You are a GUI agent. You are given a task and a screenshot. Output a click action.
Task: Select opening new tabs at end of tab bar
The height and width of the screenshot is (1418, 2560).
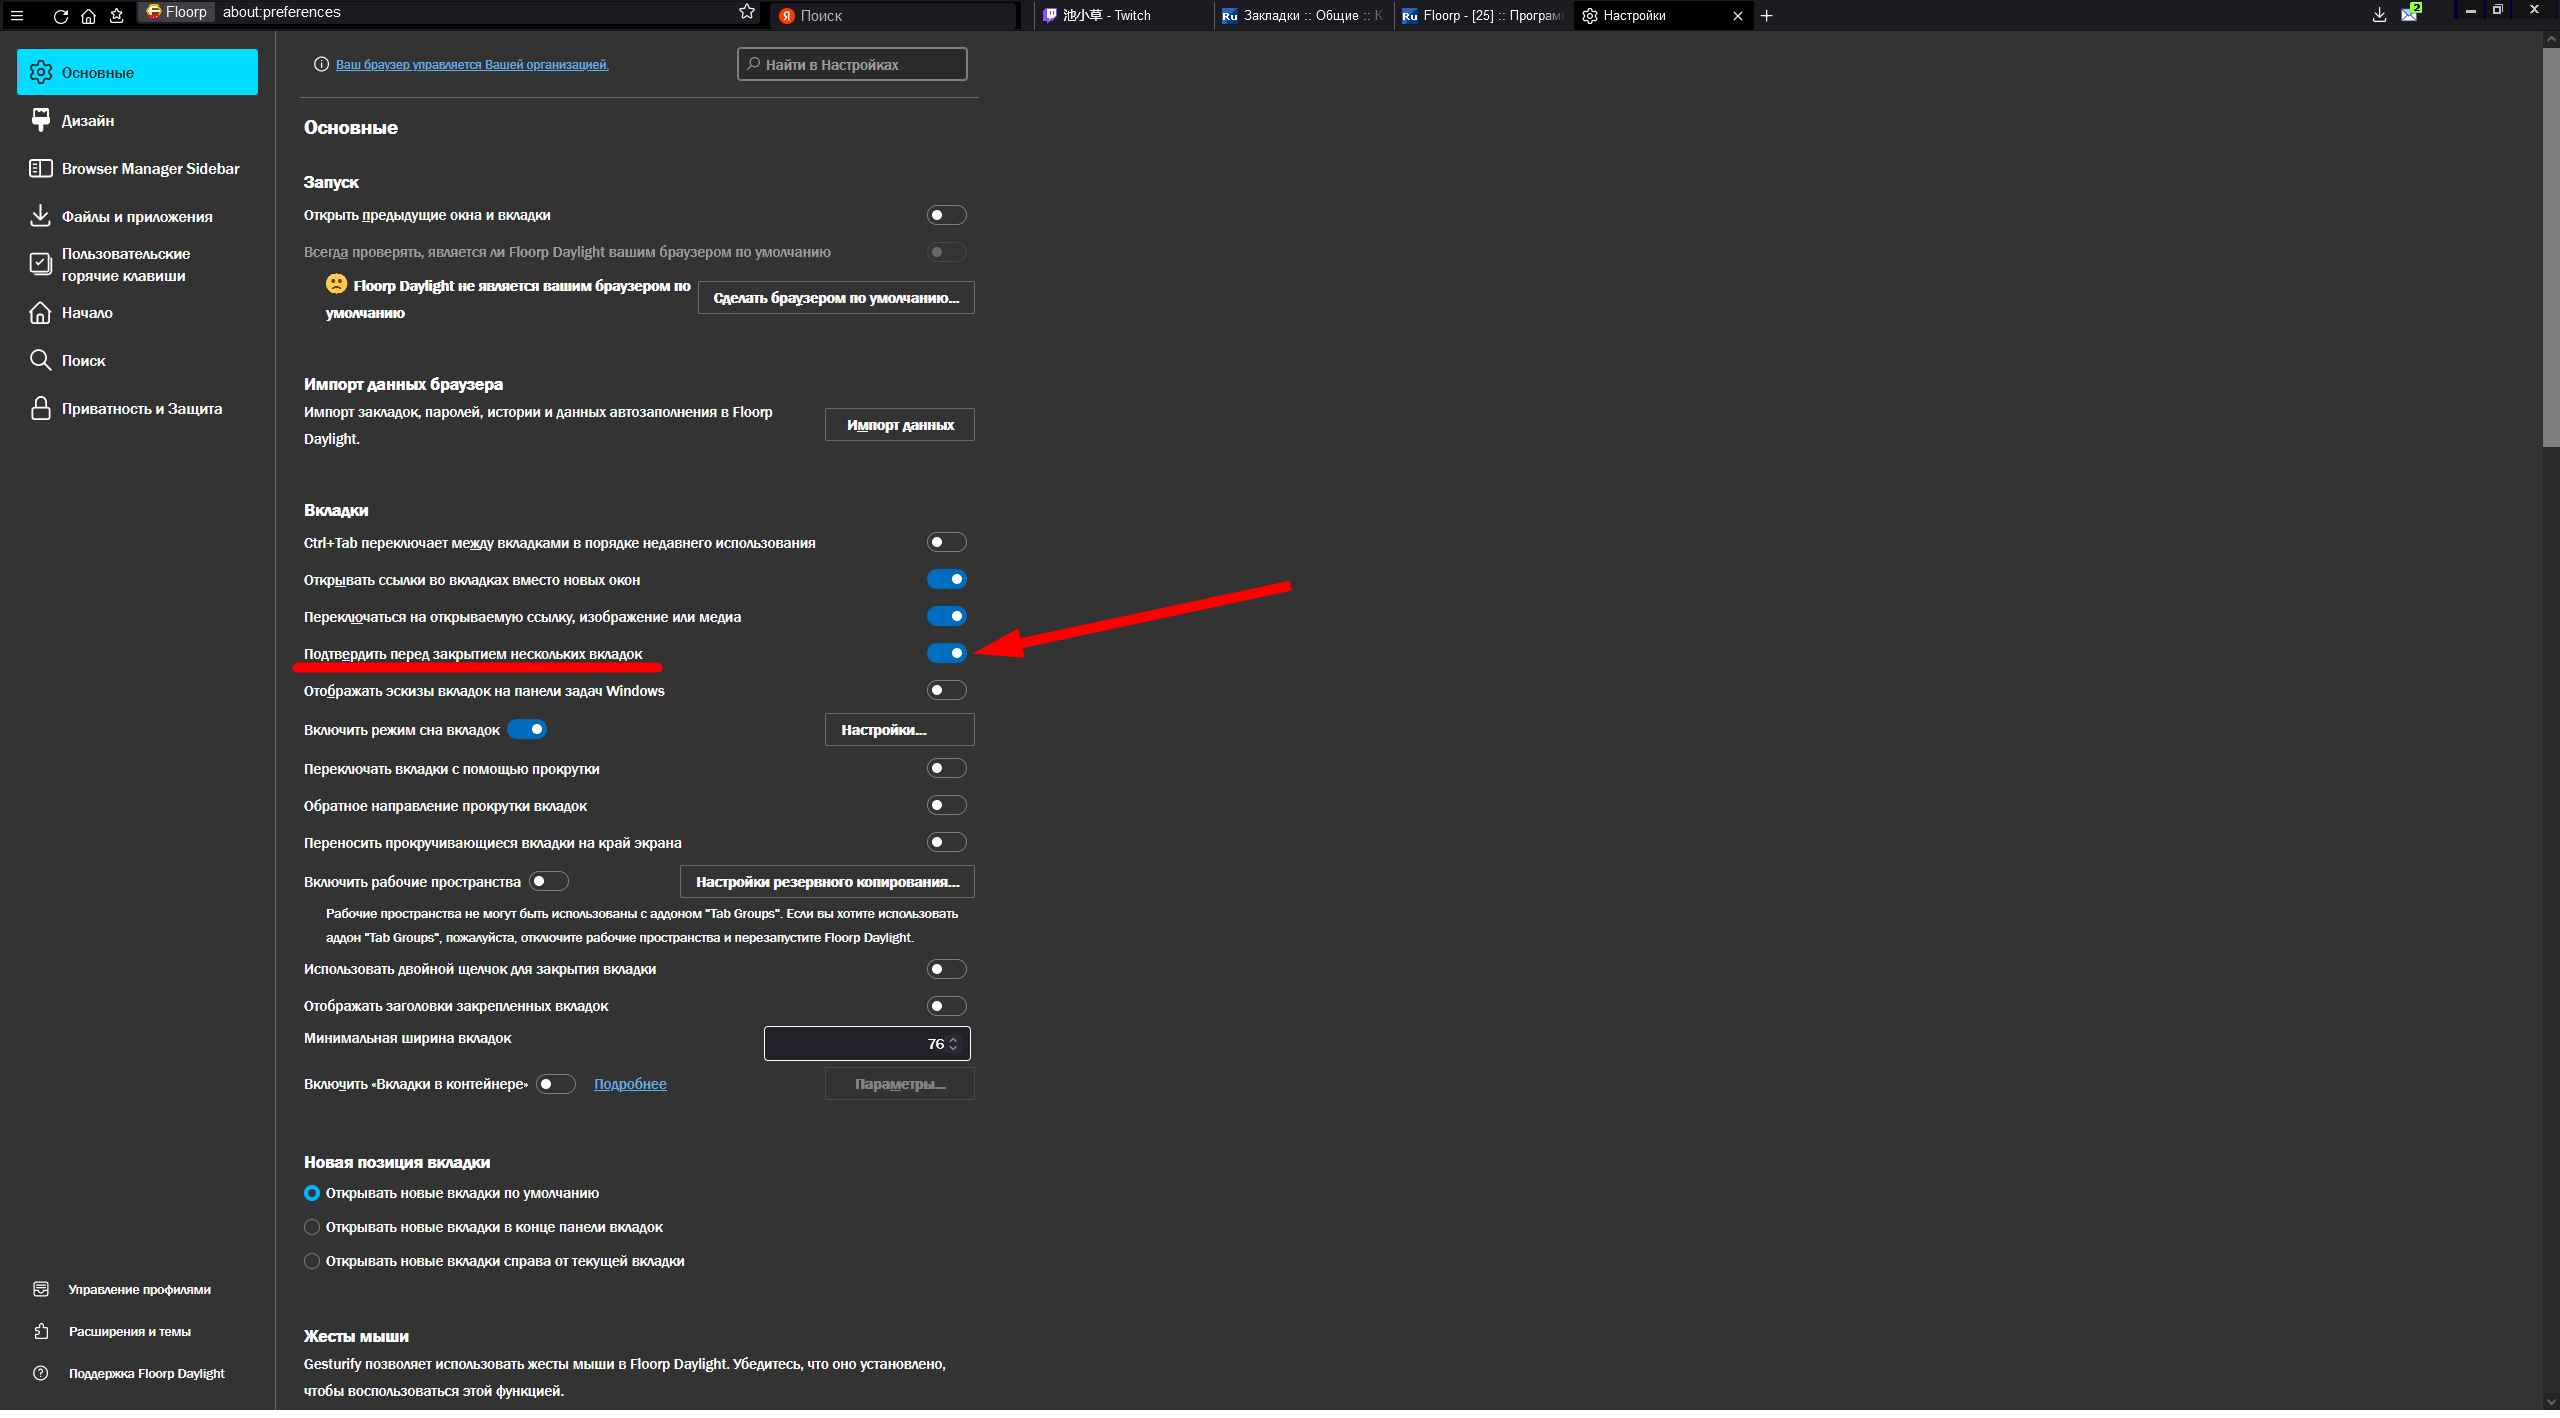point(312,1227)
